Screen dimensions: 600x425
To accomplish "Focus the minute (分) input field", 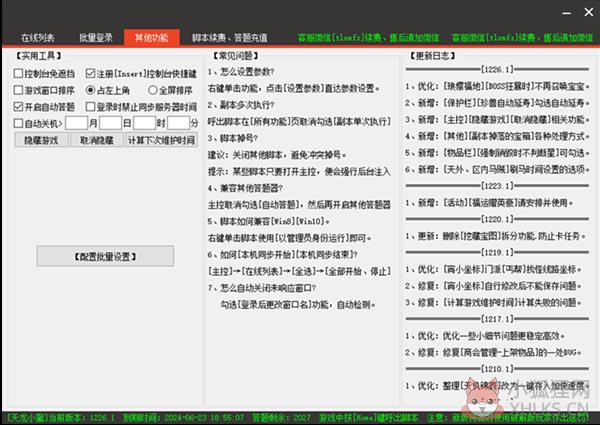I will tap(178, 123).
